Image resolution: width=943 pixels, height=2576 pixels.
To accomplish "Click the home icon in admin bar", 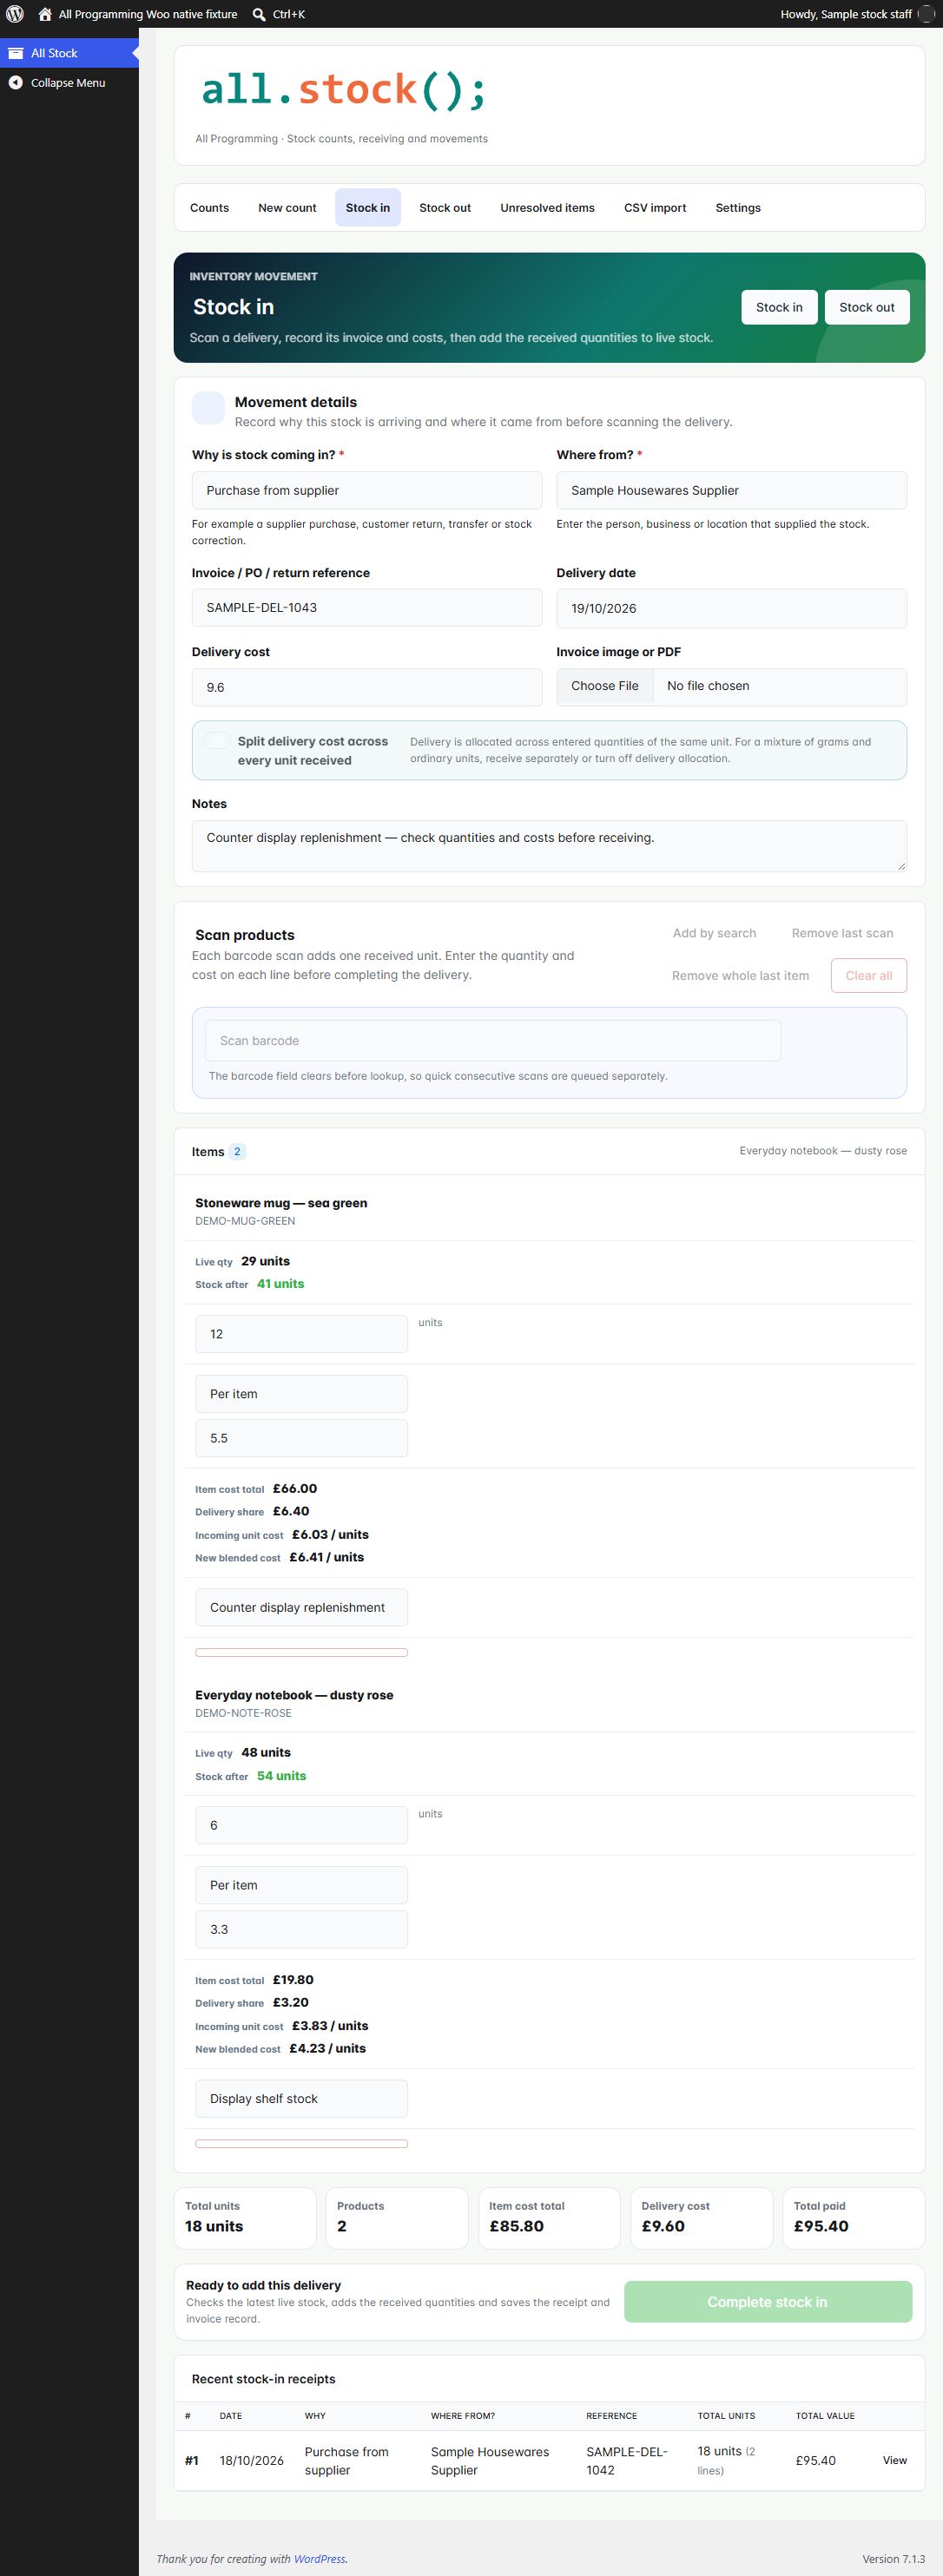I will [45, 14].
